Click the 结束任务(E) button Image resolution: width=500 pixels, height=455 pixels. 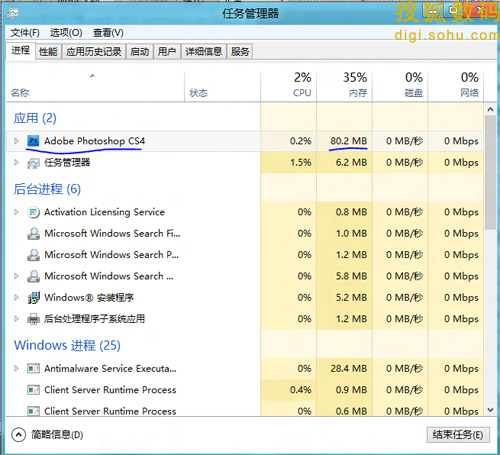(458, 435)
